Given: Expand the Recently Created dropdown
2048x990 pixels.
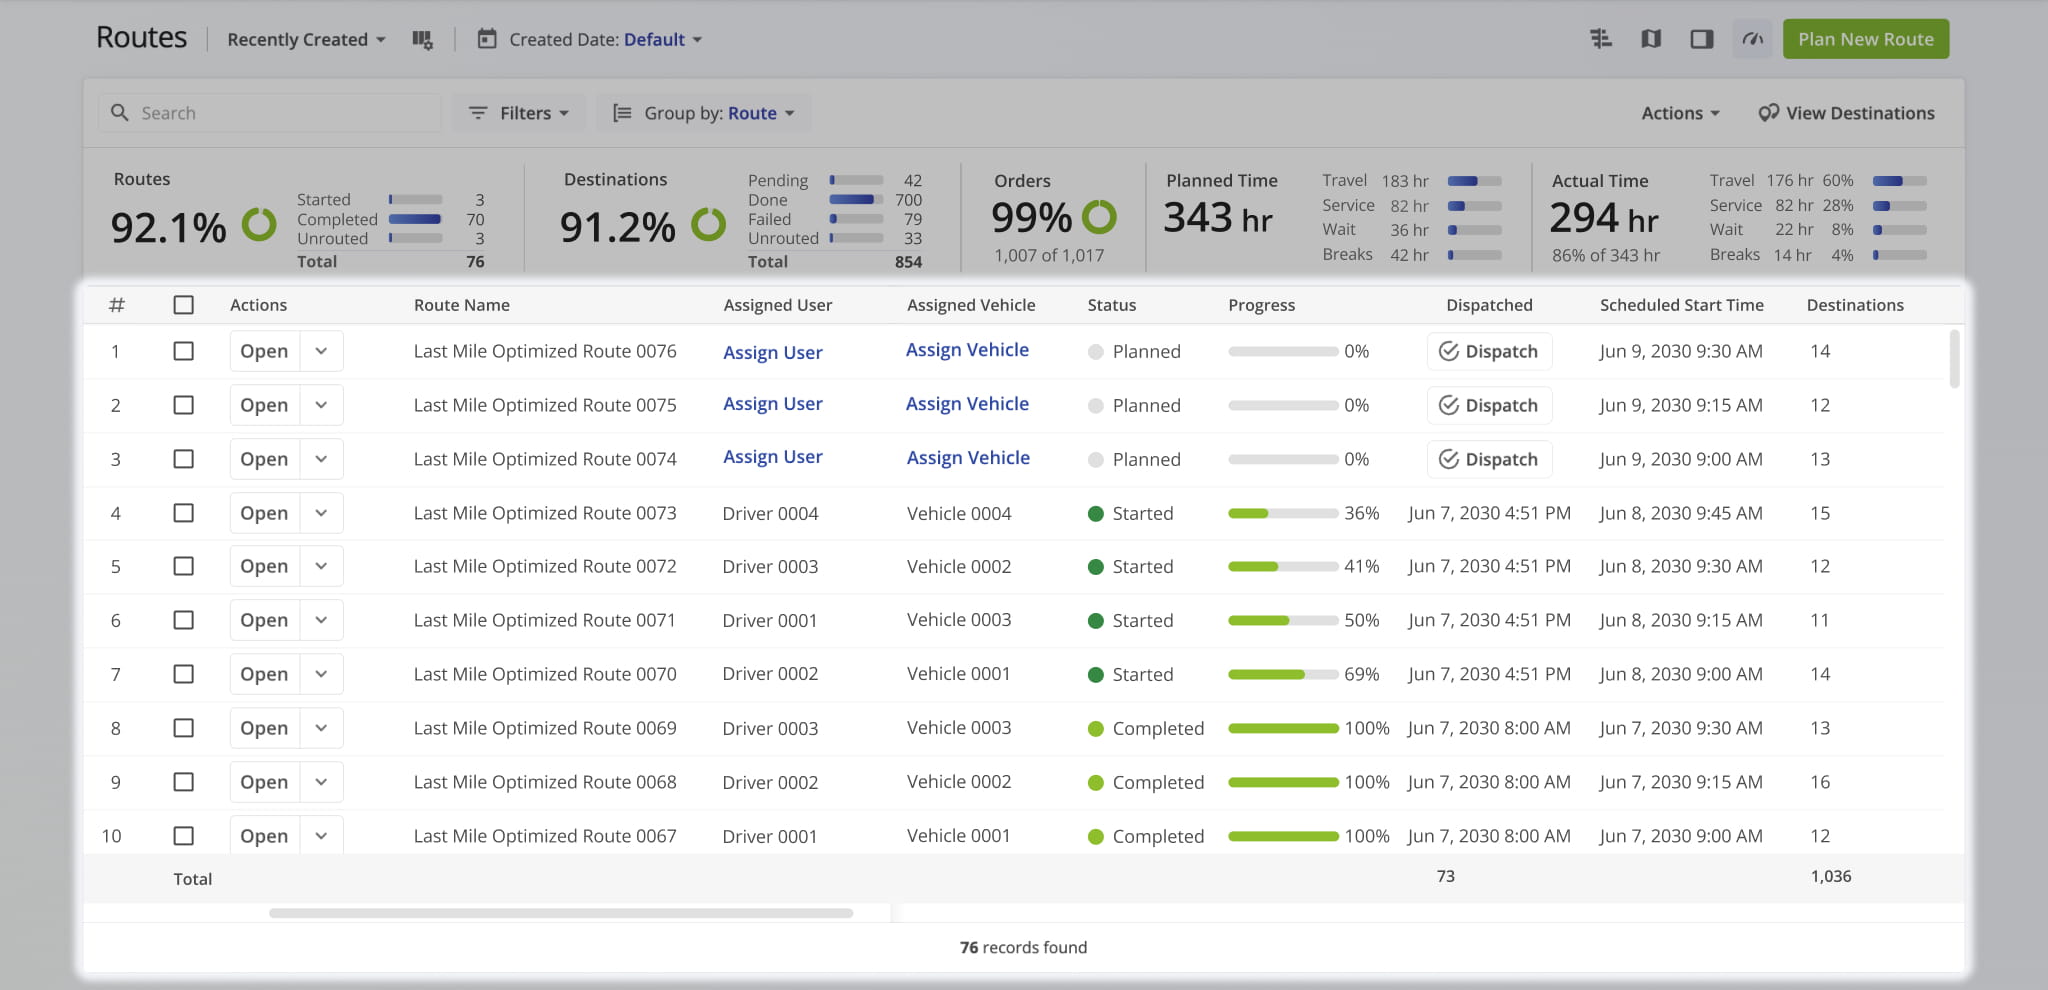Looking at the screenshot, I should 306,40.
